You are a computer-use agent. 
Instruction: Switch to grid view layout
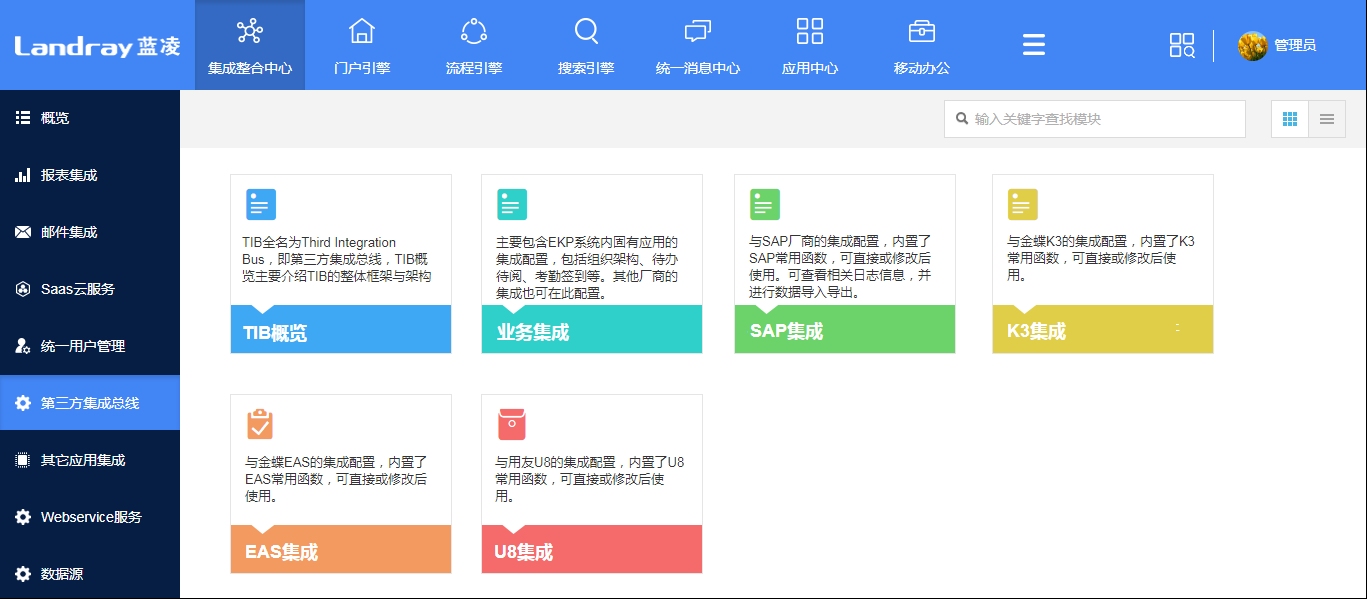[x=1290, y=119]
